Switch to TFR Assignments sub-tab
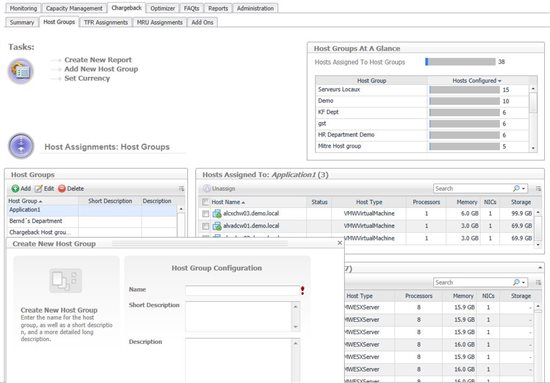This screenshot has width=550, height=383. [x=106, y=22]
